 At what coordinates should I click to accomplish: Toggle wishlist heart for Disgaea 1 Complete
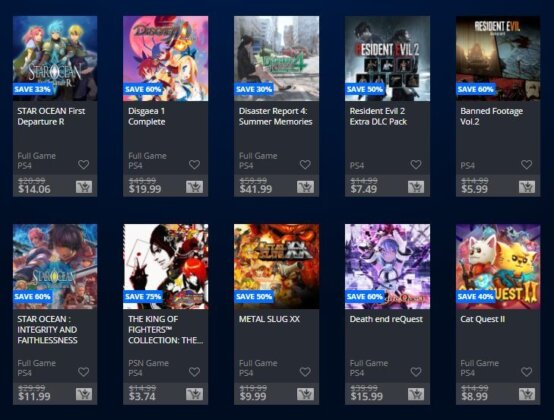click(194, 164)
